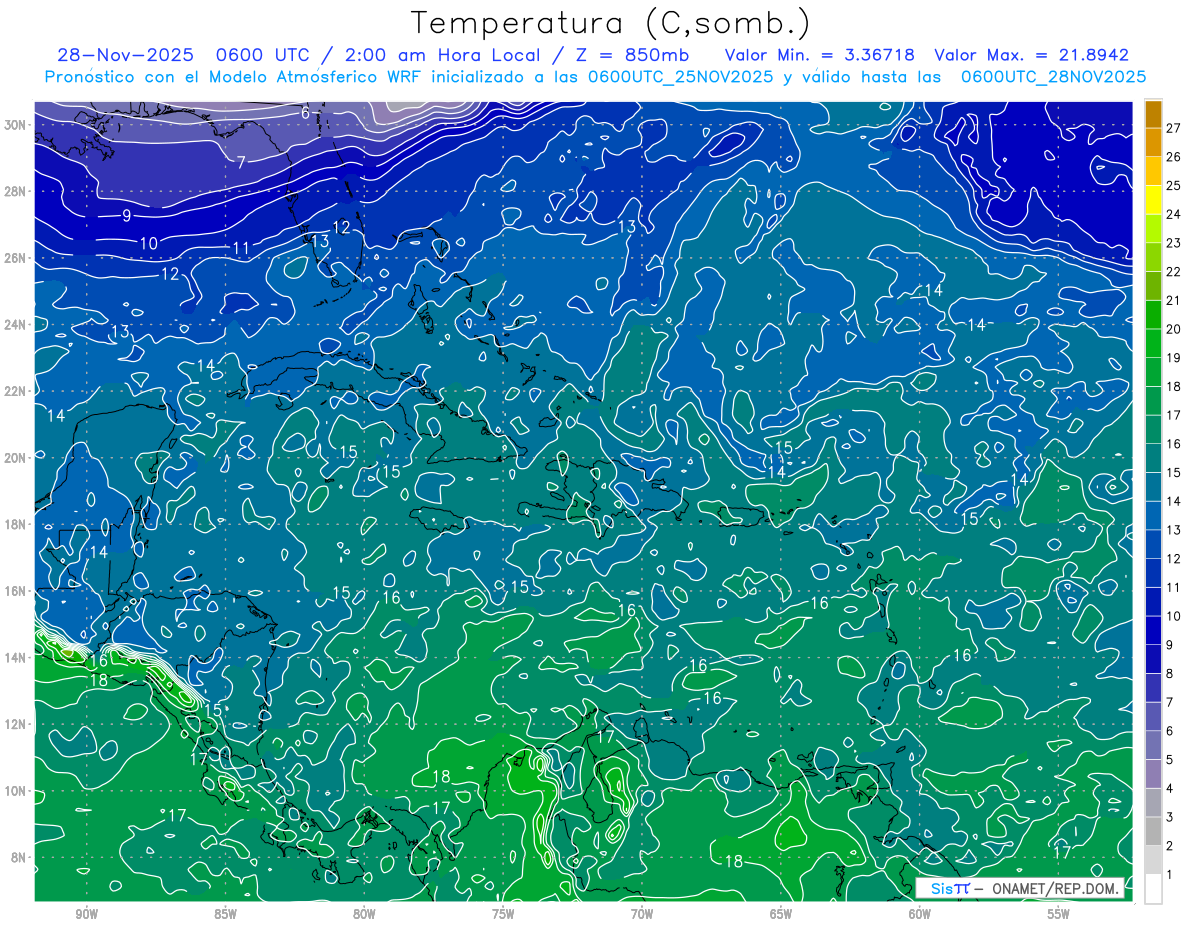The width and height of the screenshot is (1200, 927).
Task: Click the 60W longitude axis label
Action: point(920,914)
